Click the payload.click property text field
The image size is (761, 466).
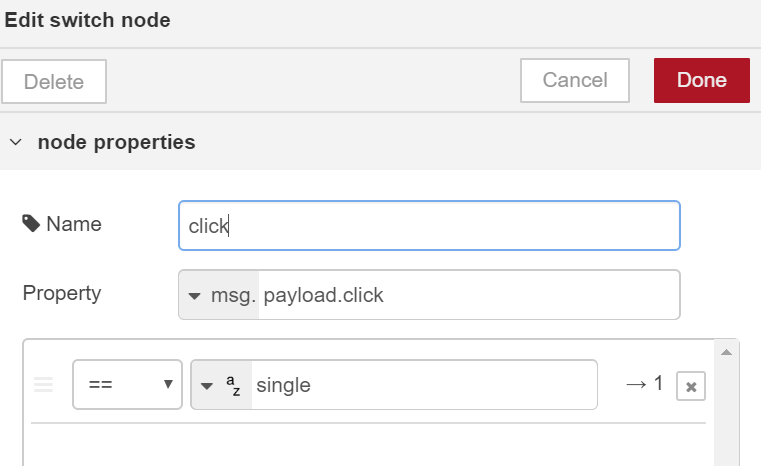(x=469, y=295)
